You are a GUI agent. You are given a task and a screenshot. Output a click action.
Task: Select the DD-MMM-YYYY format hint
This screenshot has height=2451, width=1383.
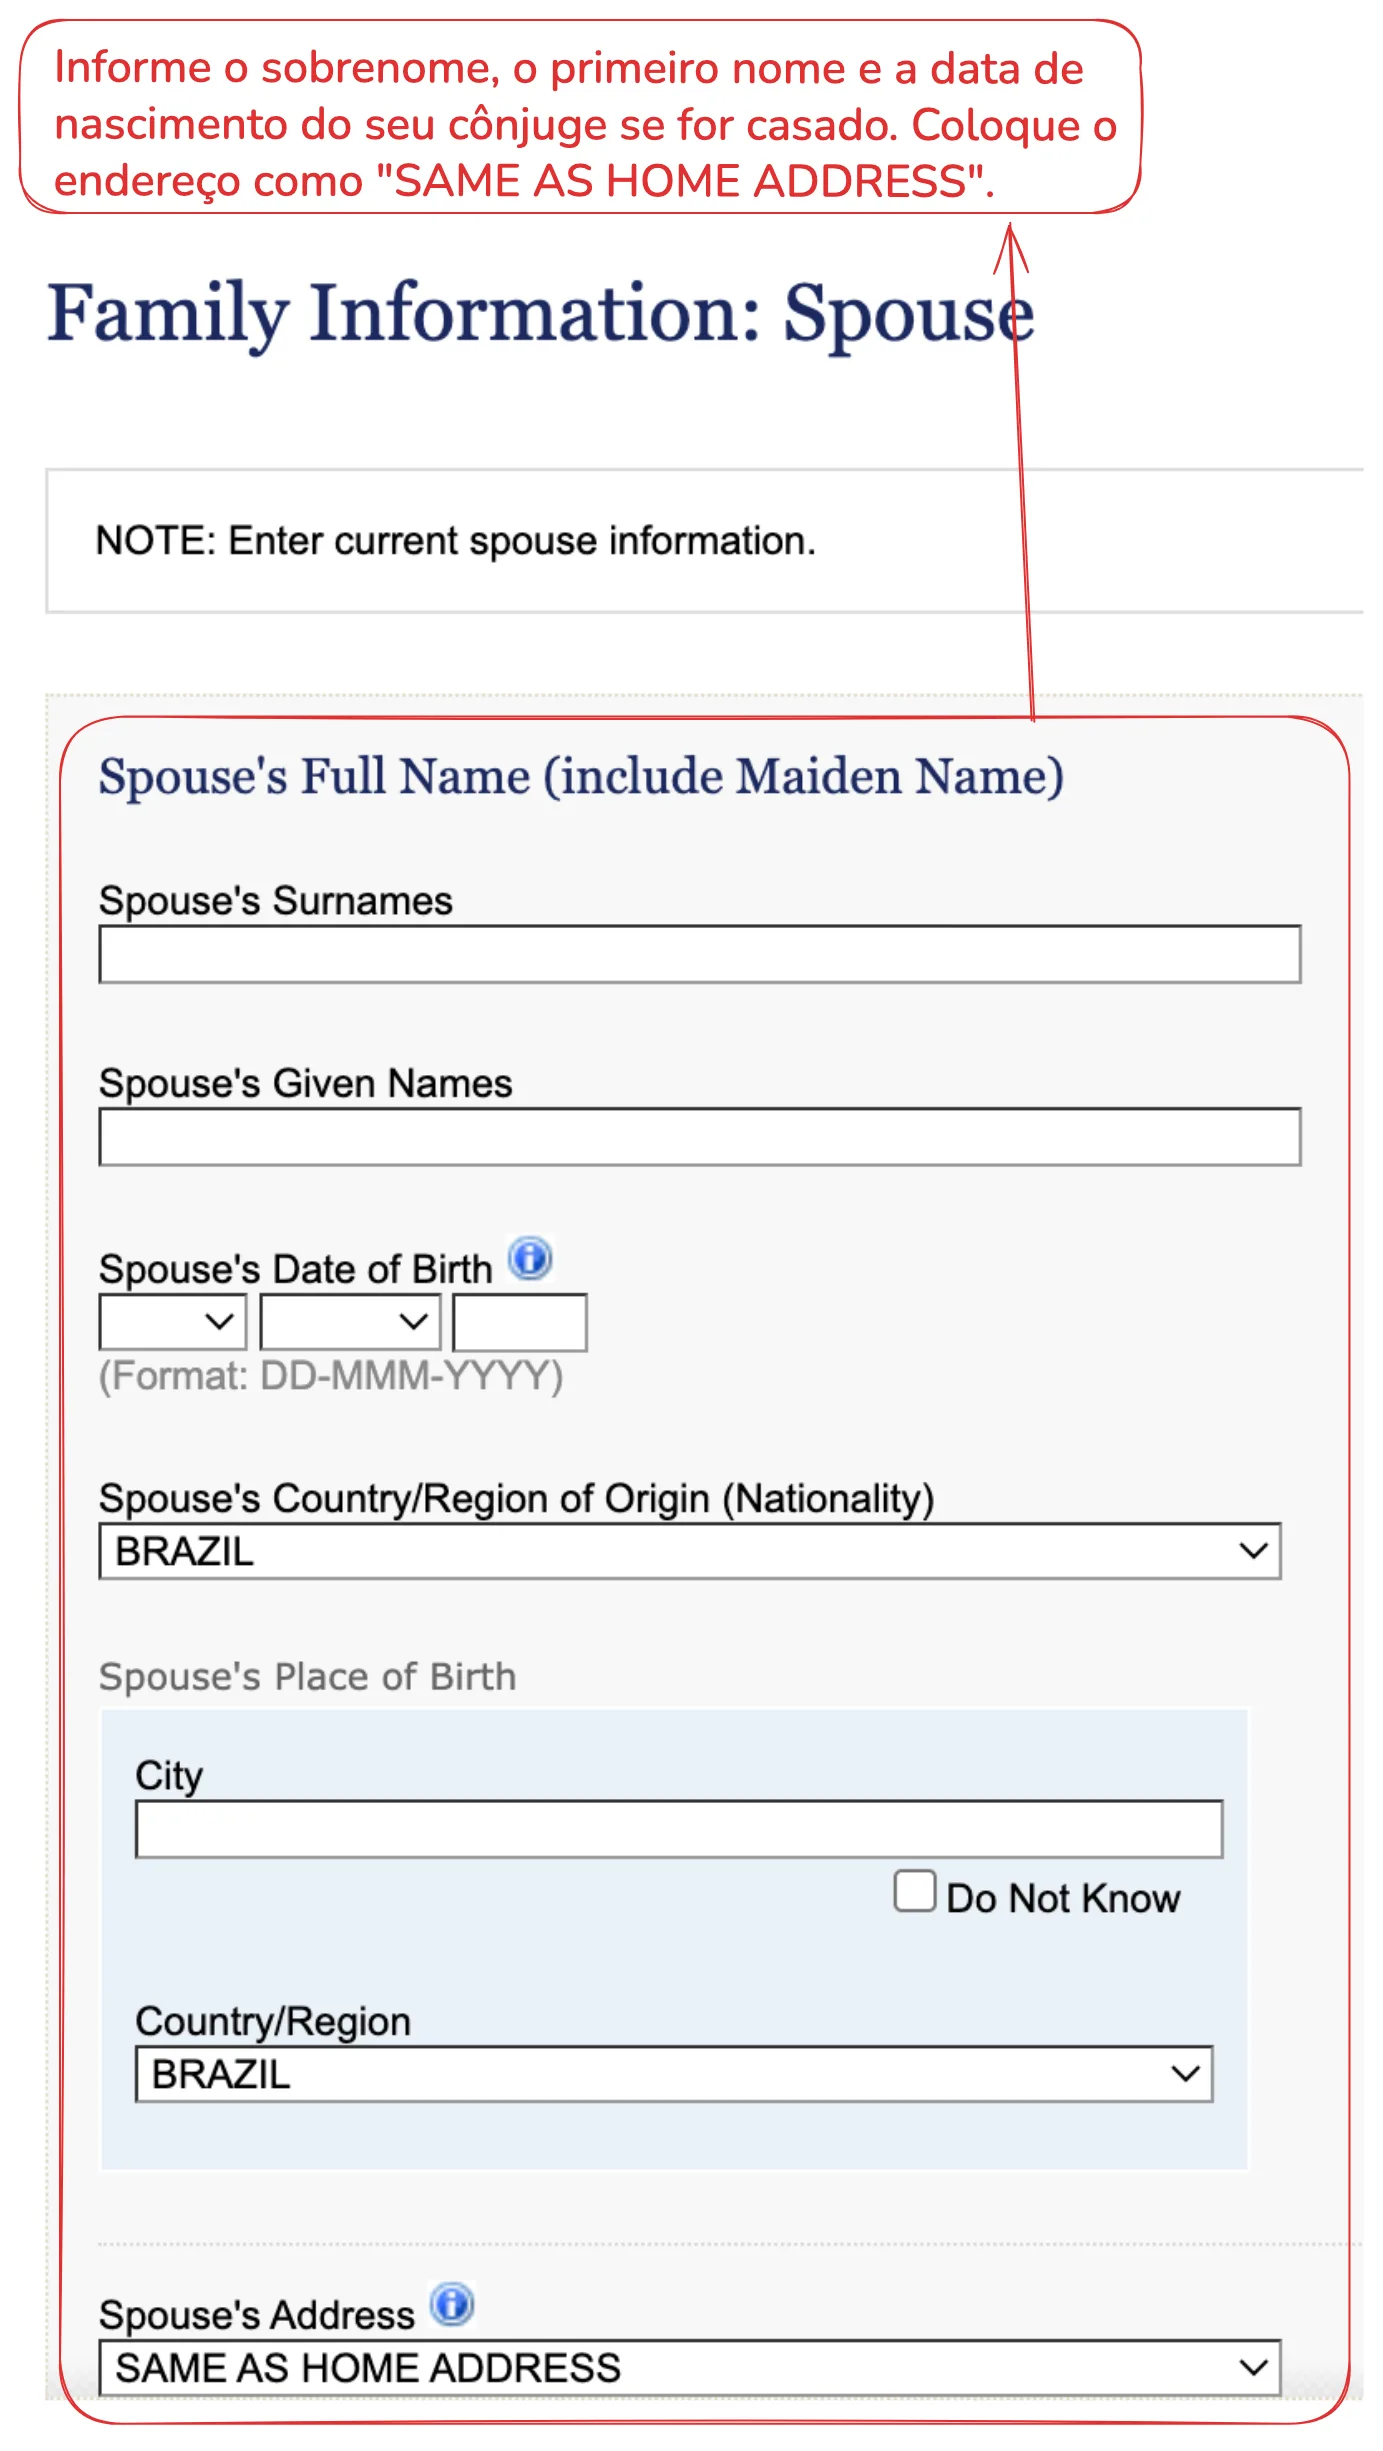pyautogui.click(x=331, y=1376)
